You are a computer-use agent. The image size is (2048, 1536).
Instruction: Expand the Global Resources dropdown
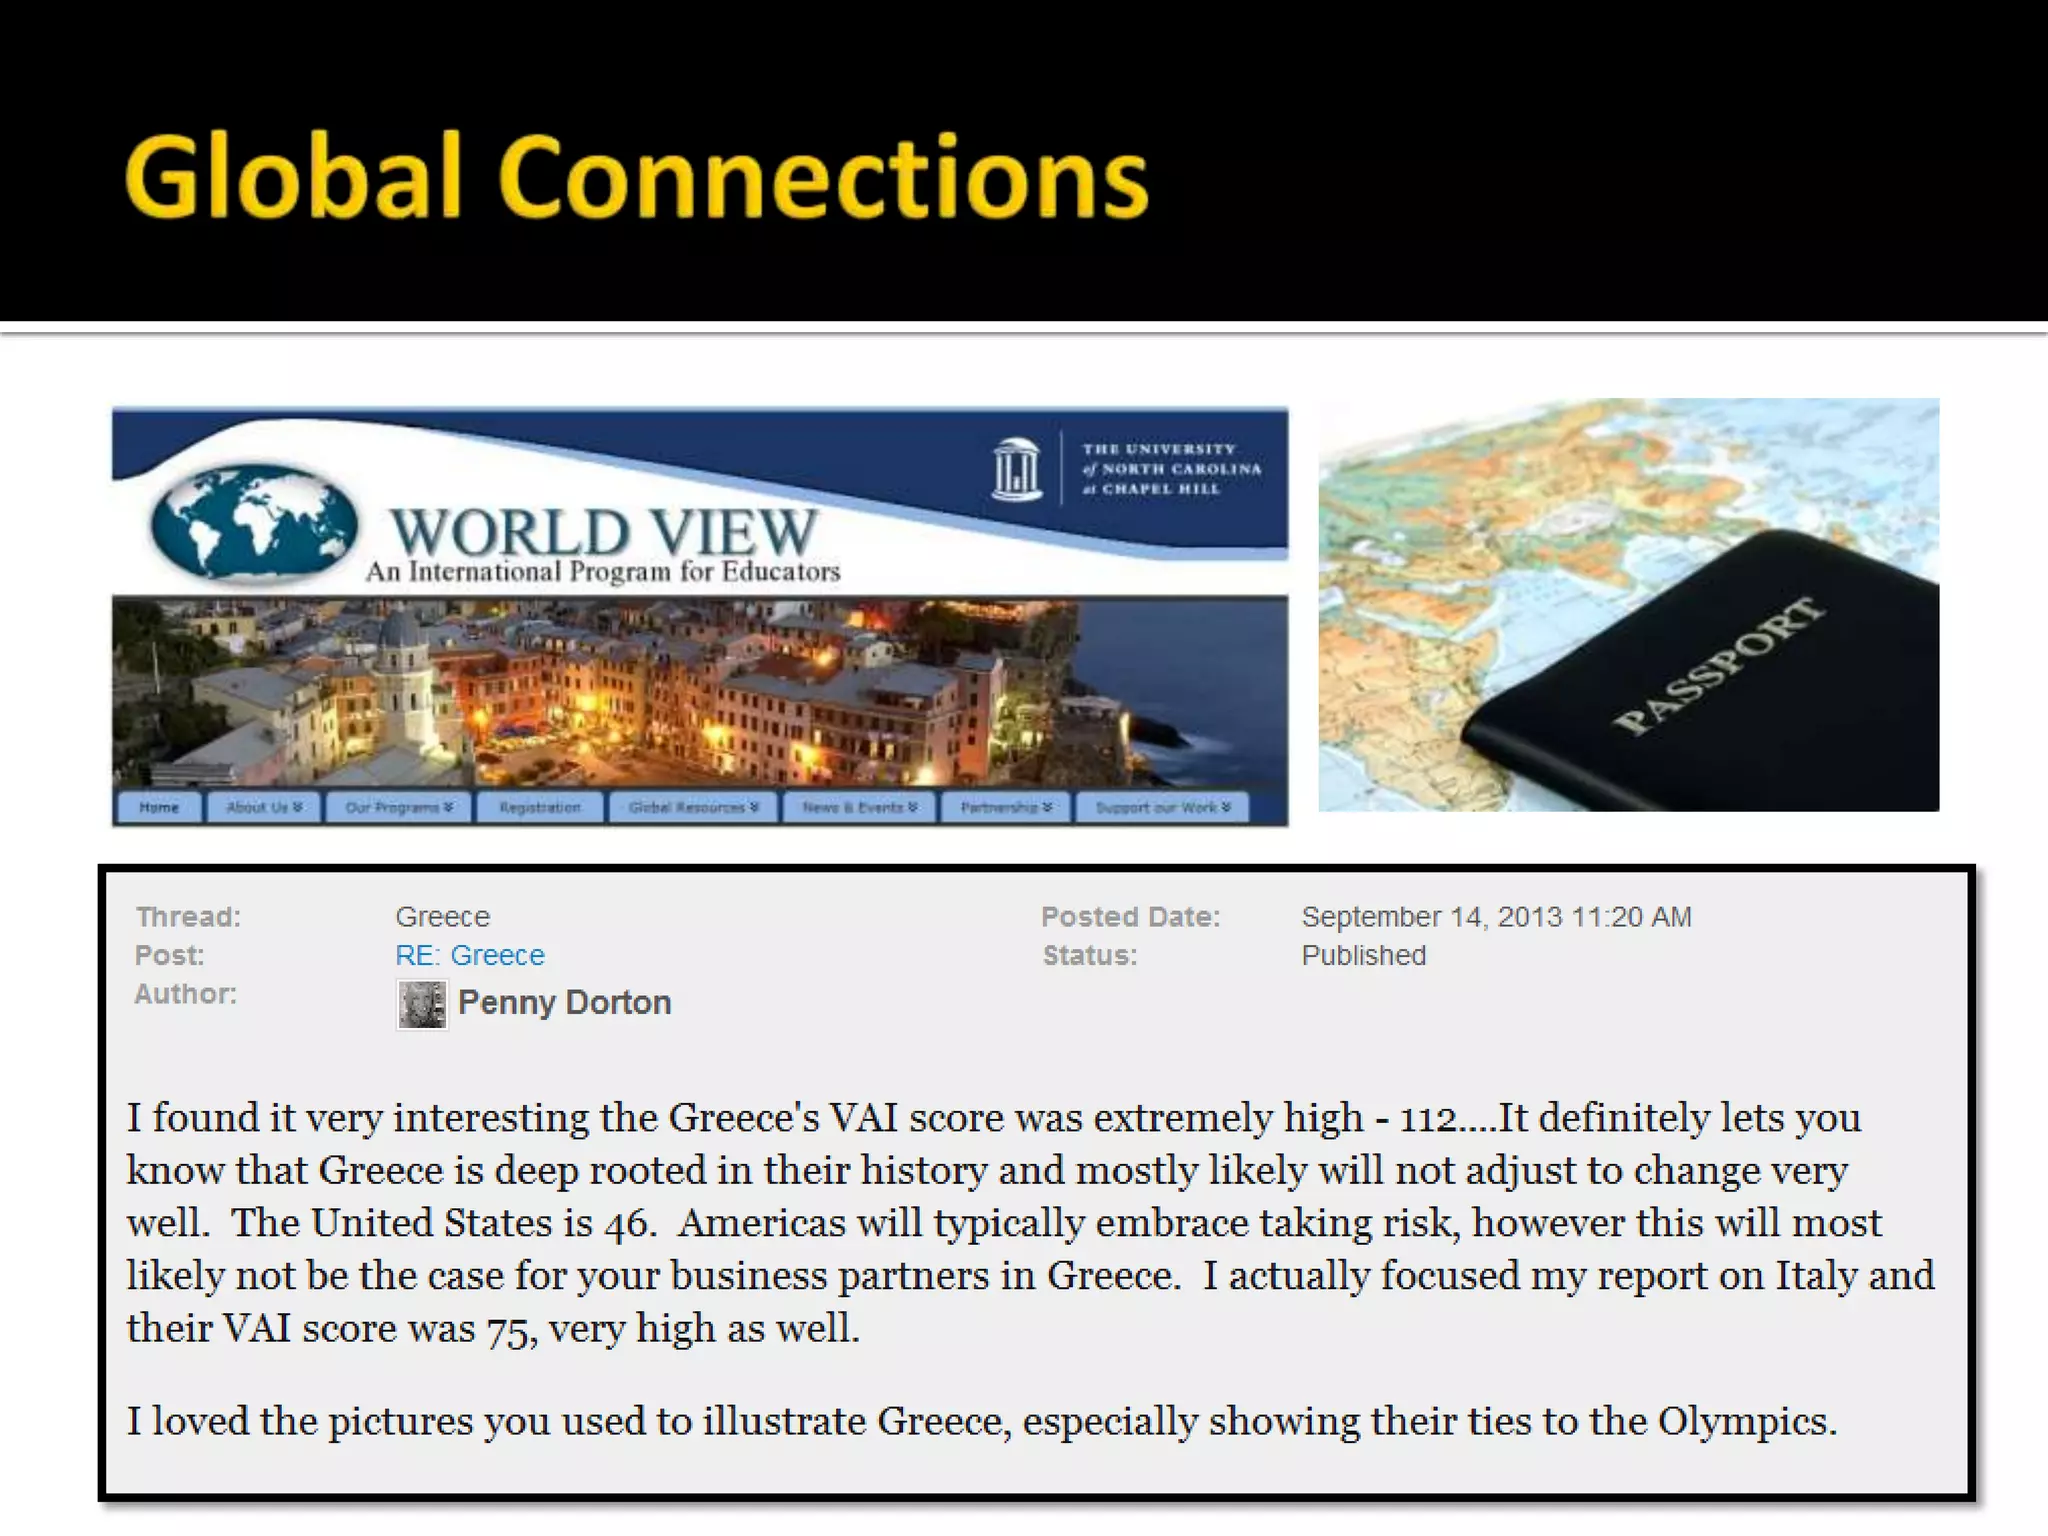tap(693, 807)
